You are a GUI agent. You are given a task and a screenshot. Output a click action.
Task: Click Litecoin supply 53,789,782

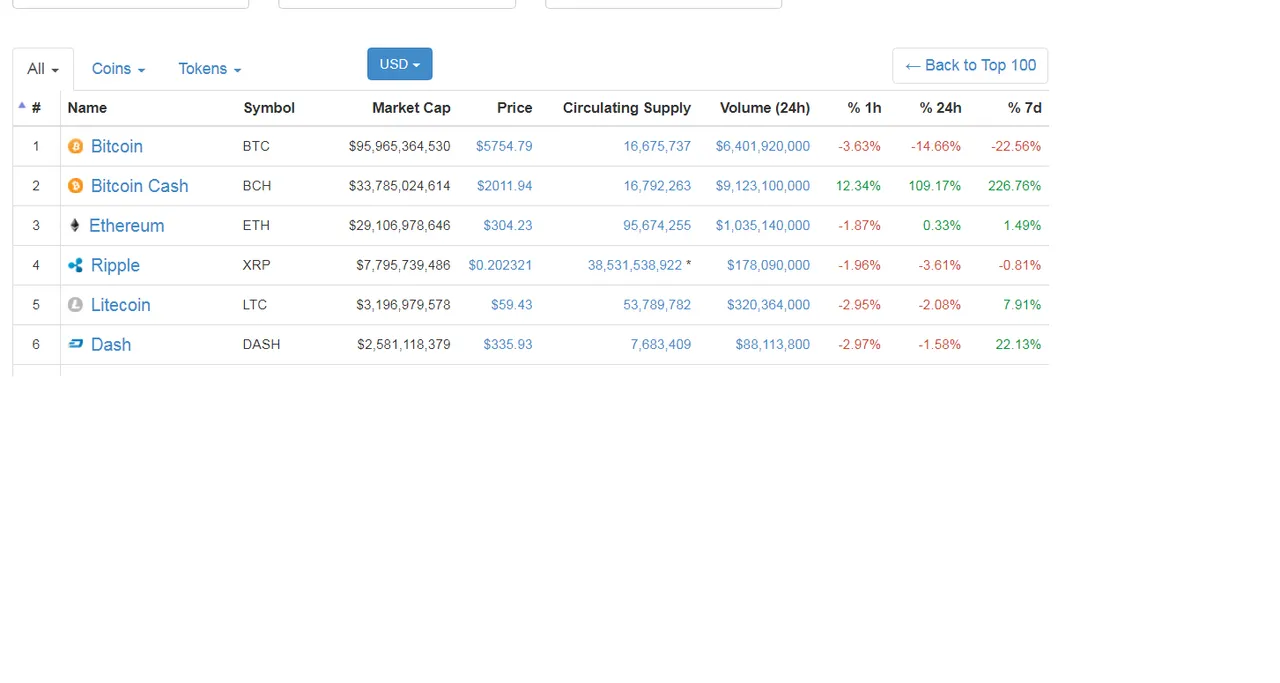tap(657, 305)
